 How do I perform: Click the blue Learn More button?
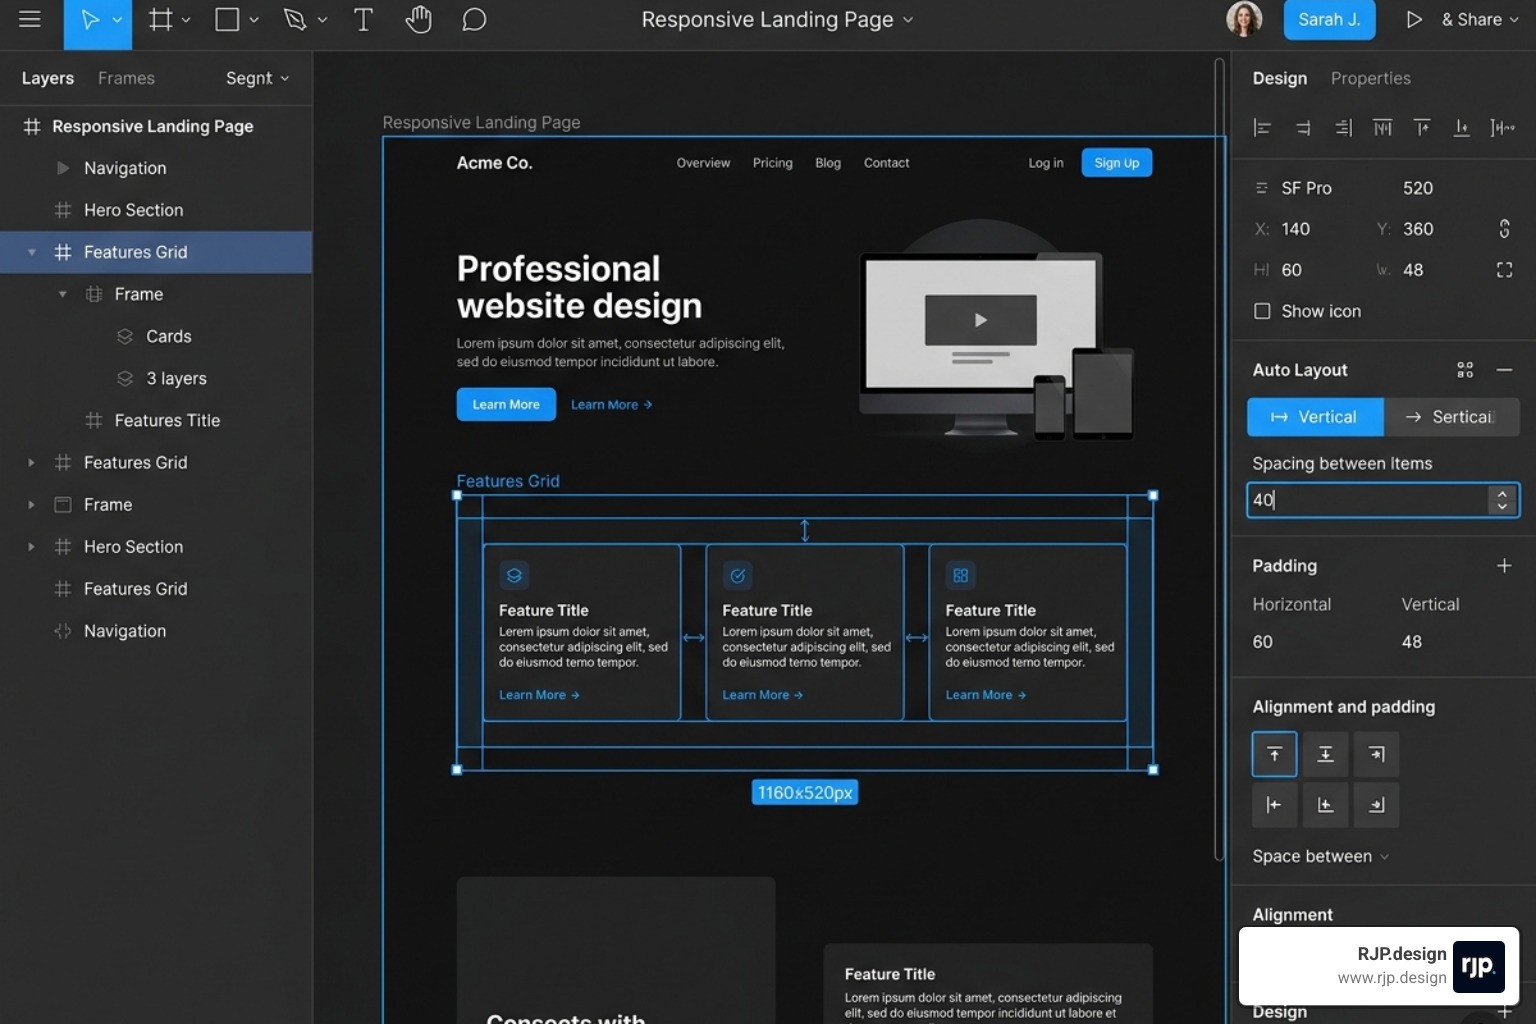506,404
